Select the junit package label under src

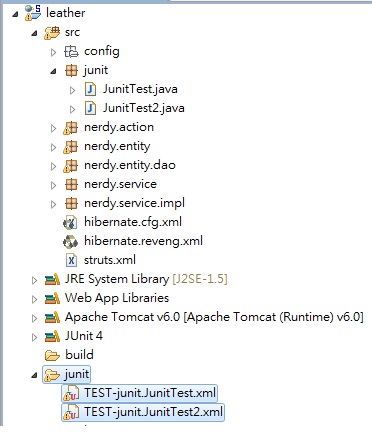click(96, 70)
